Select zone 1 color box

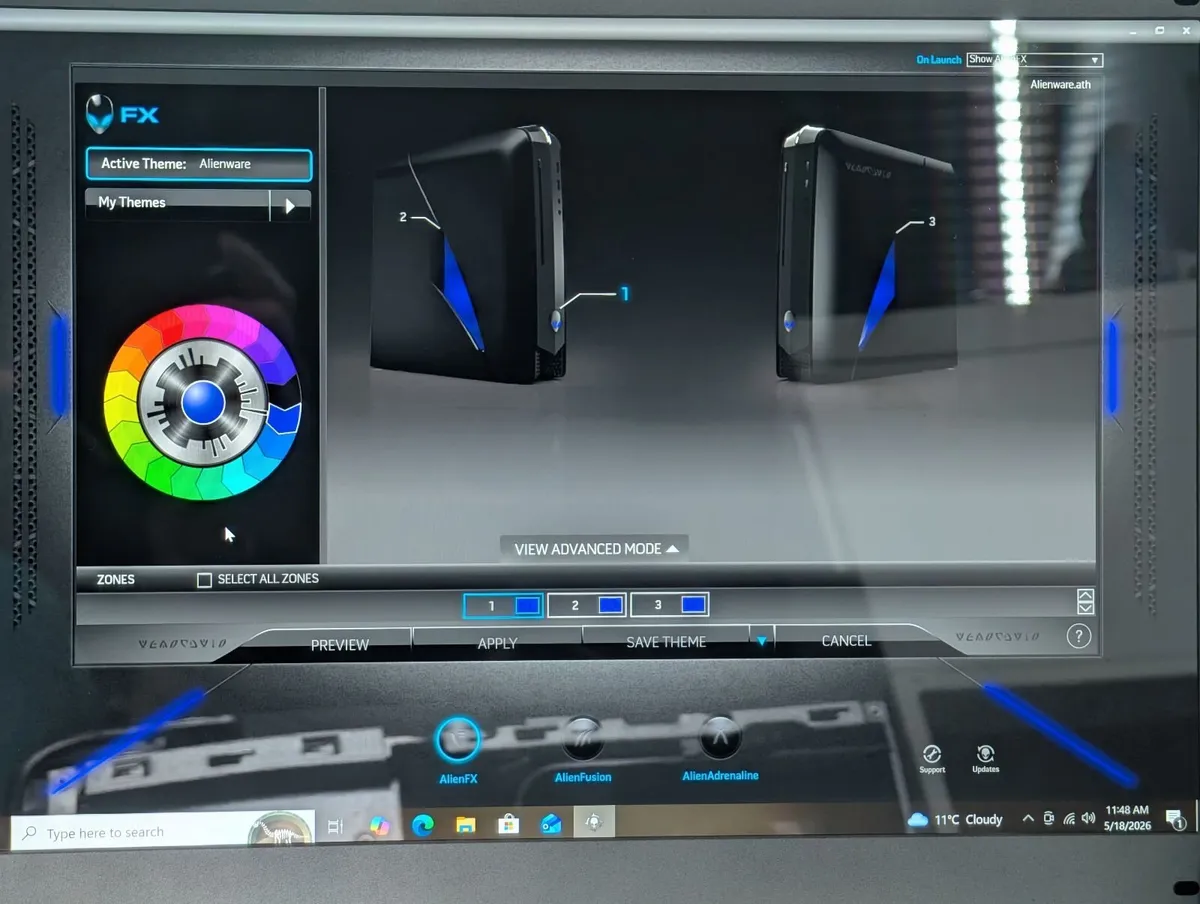click(x=527, y=606)
